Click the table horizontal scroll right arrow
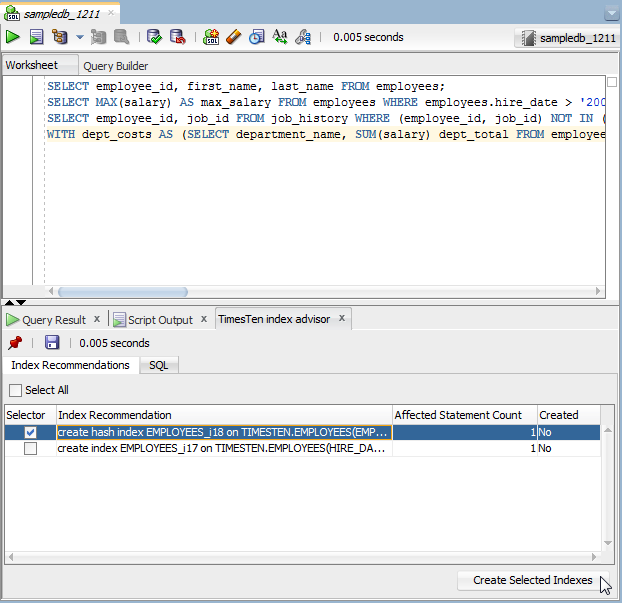This screenshot has height=603, width=622. click(594, 557)
